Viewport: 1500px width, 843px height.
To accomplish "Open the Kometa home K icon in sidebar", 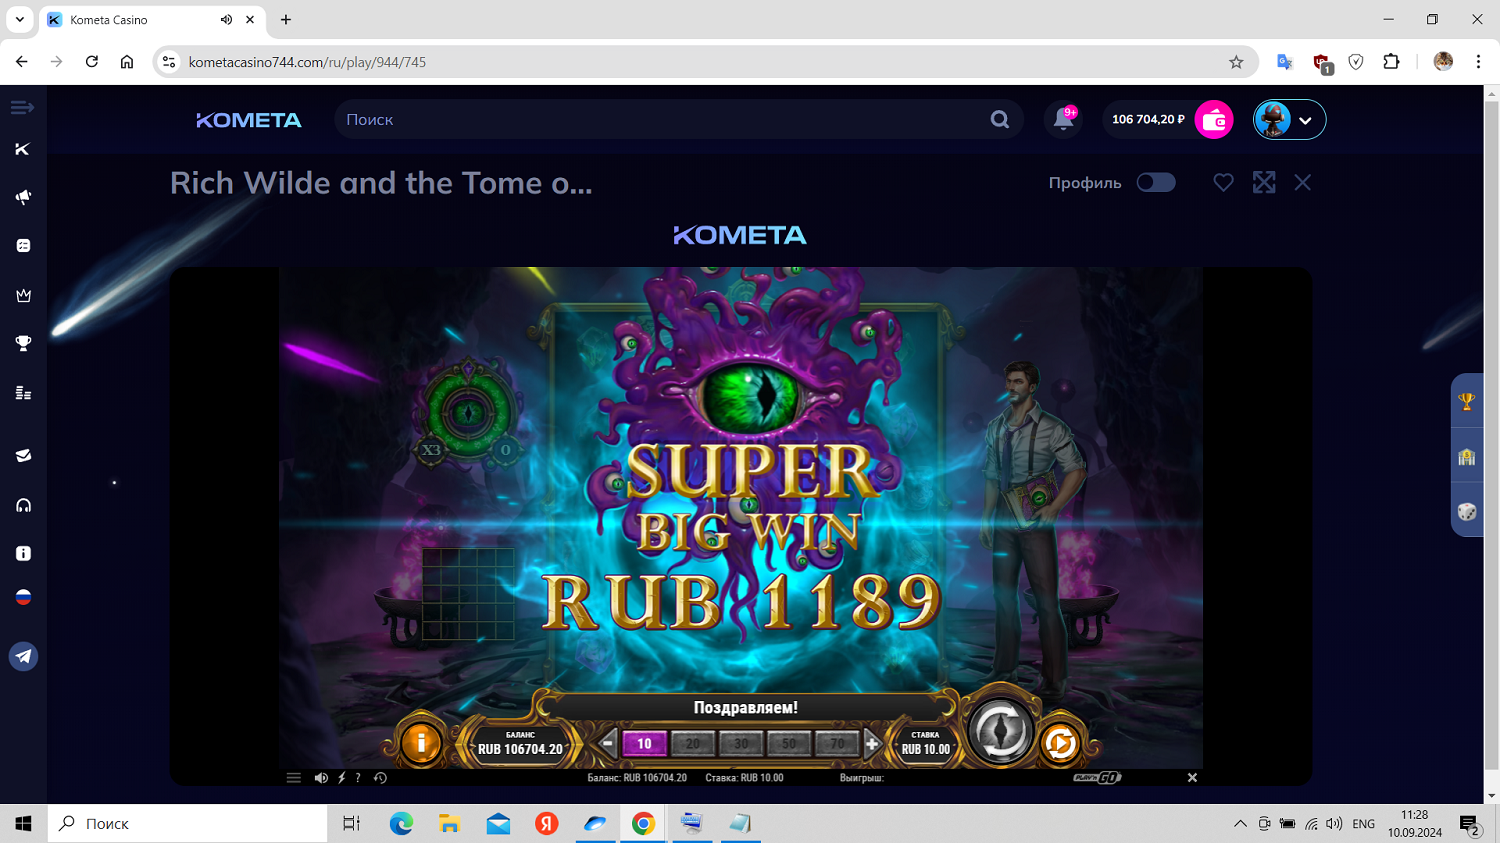I will [x=23, y=149].
